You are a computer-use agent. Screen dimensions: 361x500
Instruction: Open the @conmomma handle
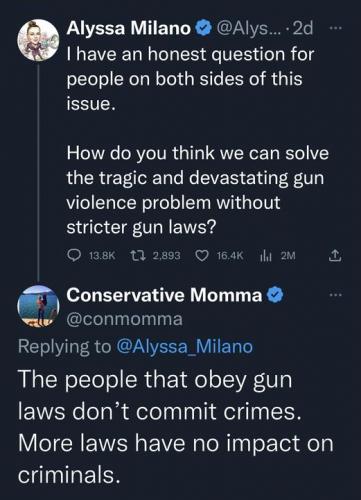click(125, 319)
